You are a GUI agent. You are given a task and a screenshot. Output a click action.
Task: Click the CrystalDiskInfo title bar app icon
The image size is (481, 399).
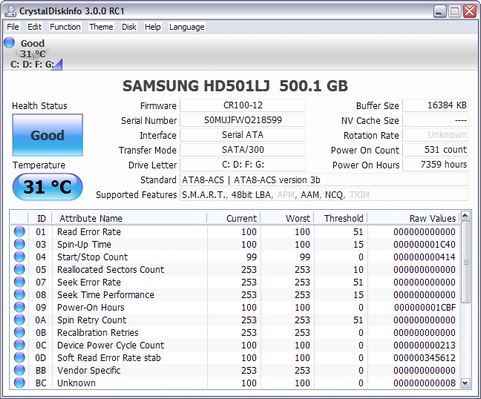point(11,11)
